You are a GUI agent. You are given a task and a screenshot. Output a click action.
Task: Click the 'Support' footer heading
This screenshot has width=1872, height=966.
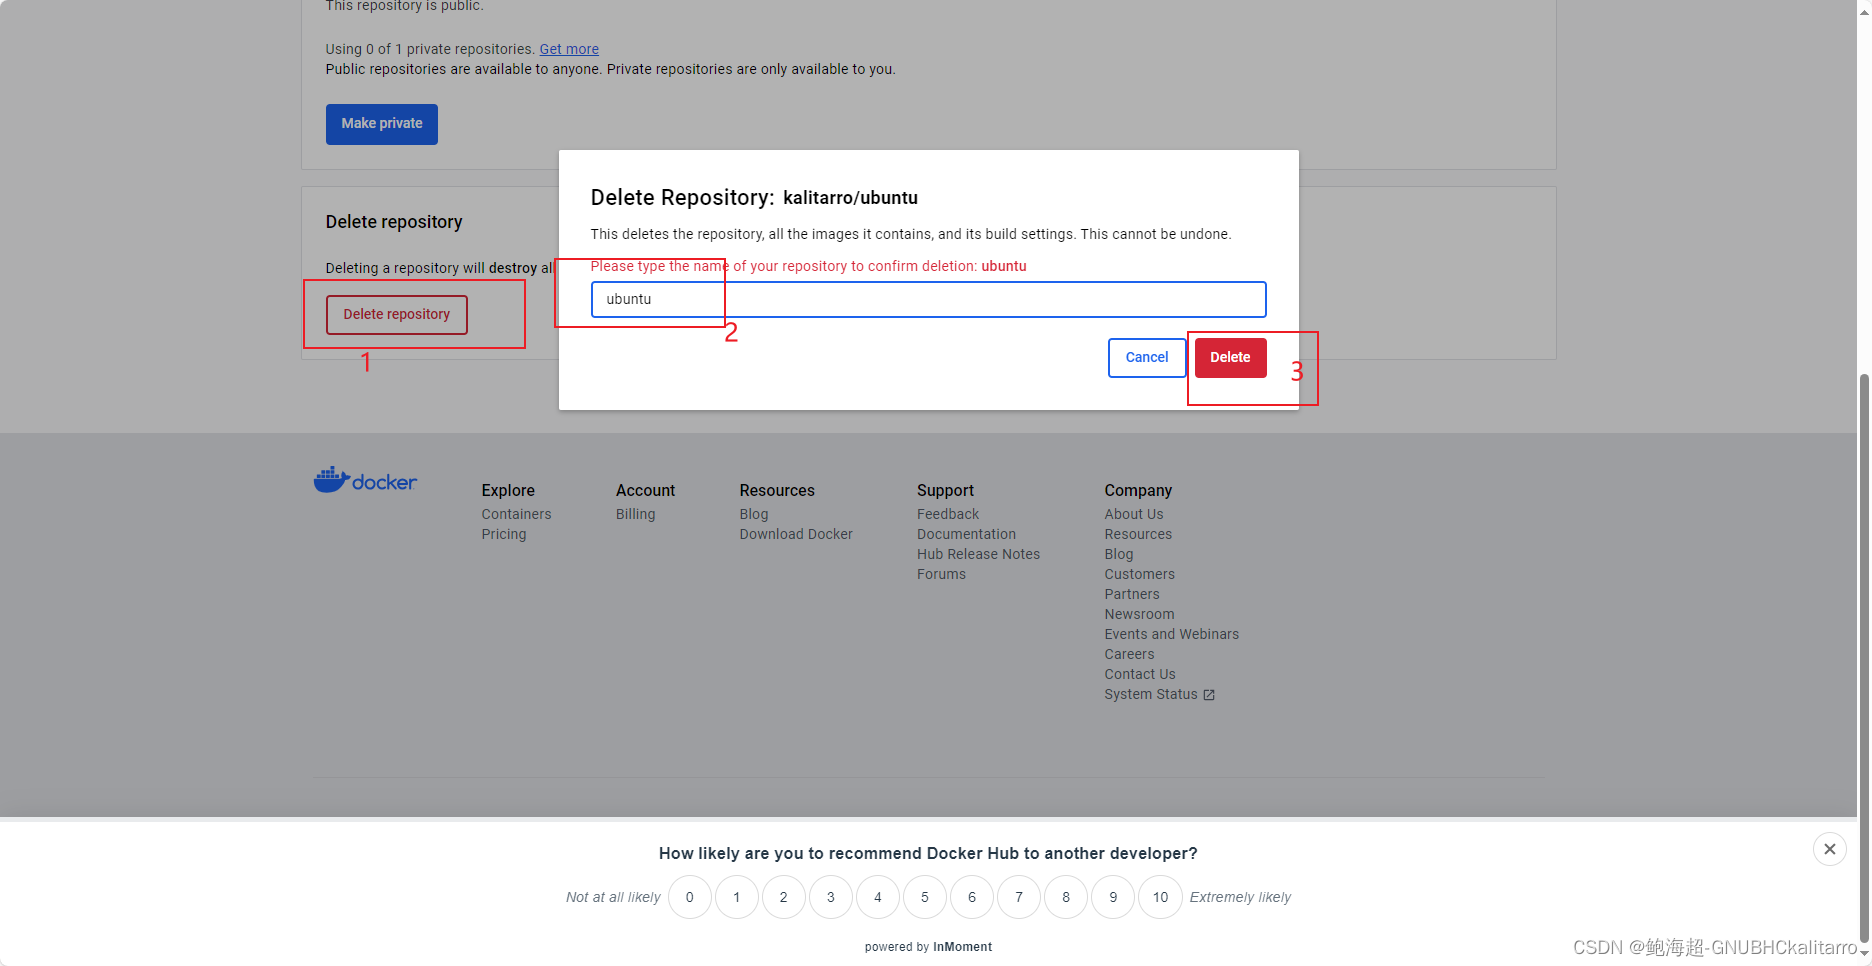pos(945,490)
